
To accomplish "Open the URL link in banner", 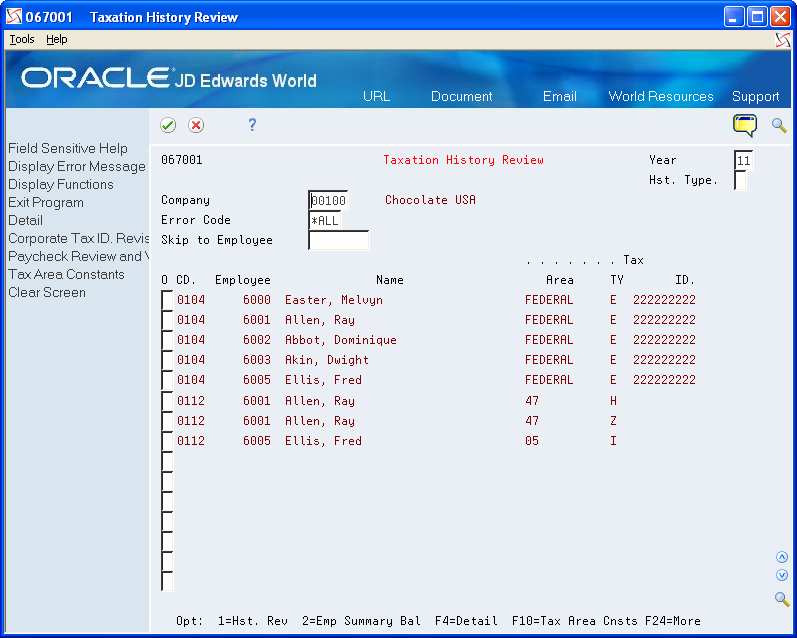I will tap(377, 97).
